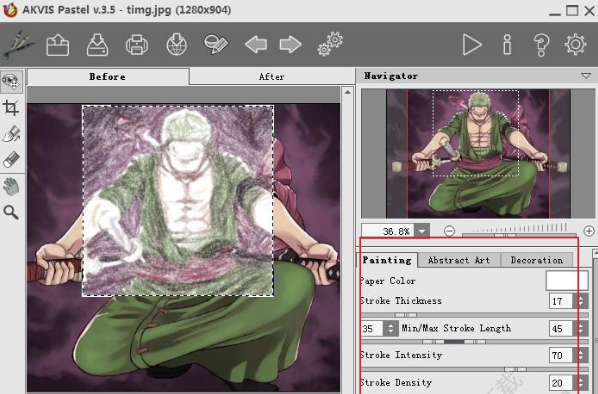Click the Print image icon

tap(137, 45)
